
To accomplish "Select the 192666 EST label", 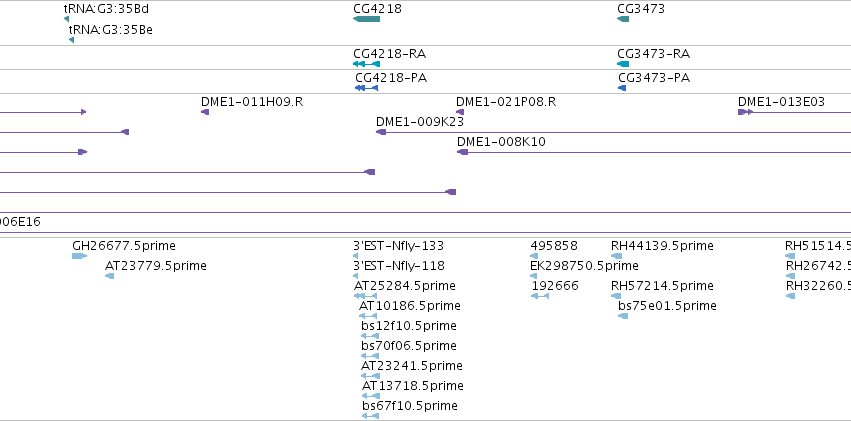I will coord(555,286).
